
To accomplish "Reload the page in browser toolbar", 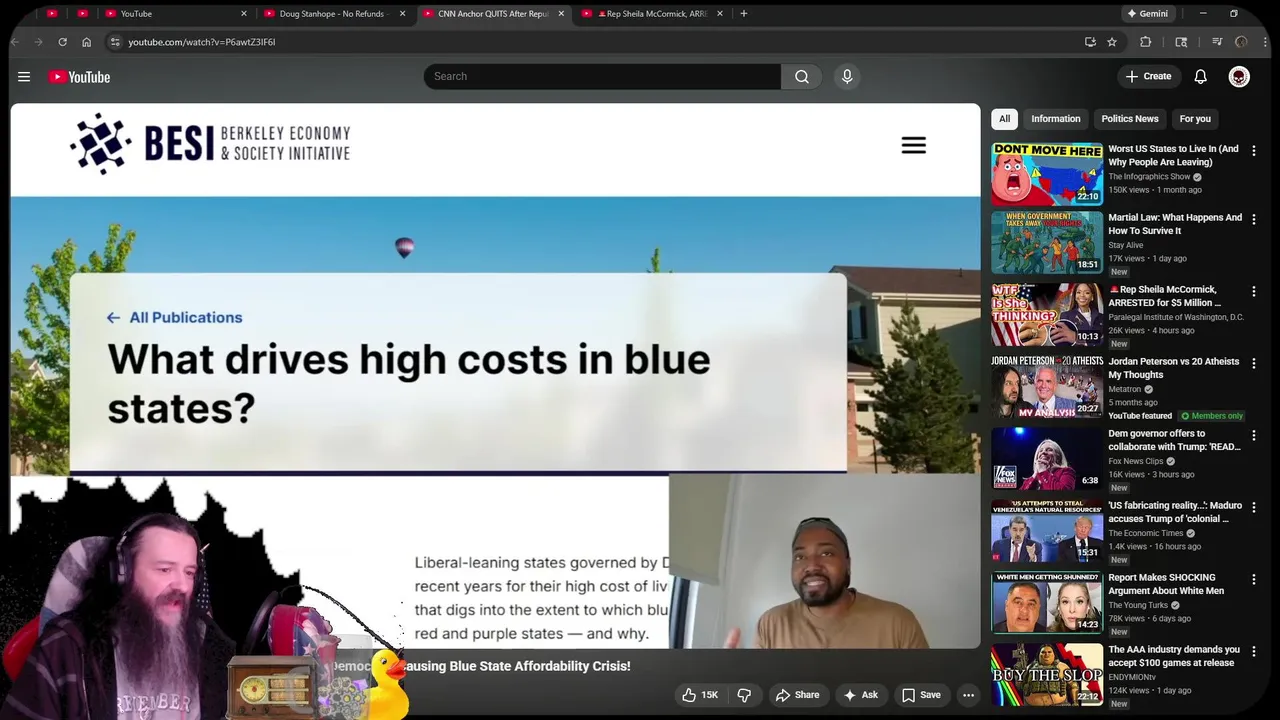I will coord(62,42).
